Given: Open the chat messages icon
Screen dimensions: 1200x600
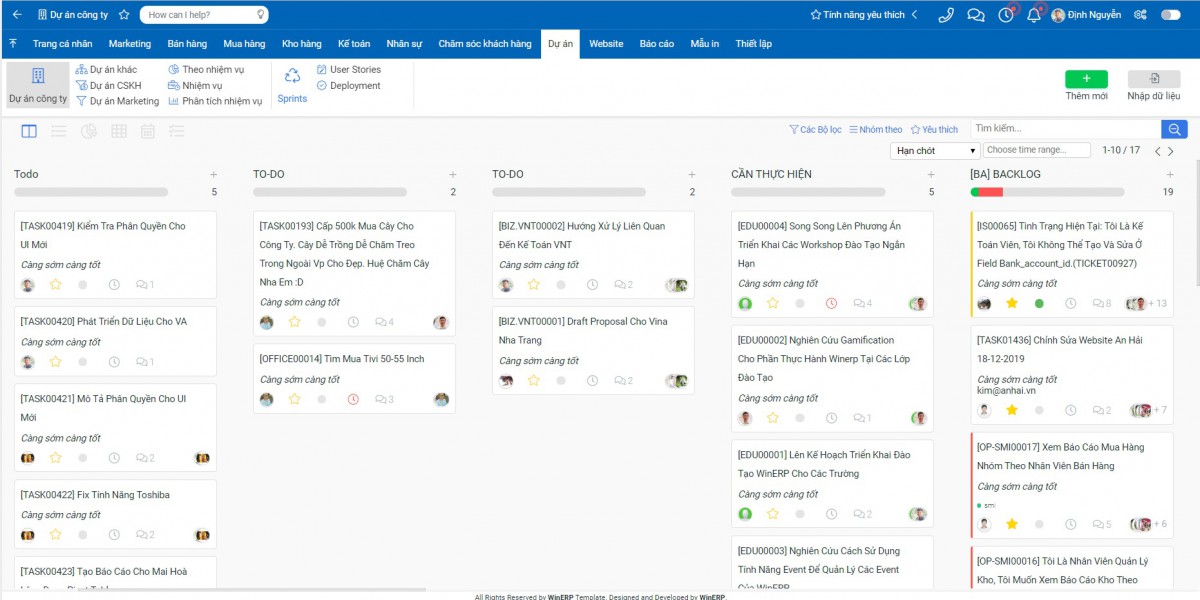Looking at the screenshot, I should (x=976, y=15).
